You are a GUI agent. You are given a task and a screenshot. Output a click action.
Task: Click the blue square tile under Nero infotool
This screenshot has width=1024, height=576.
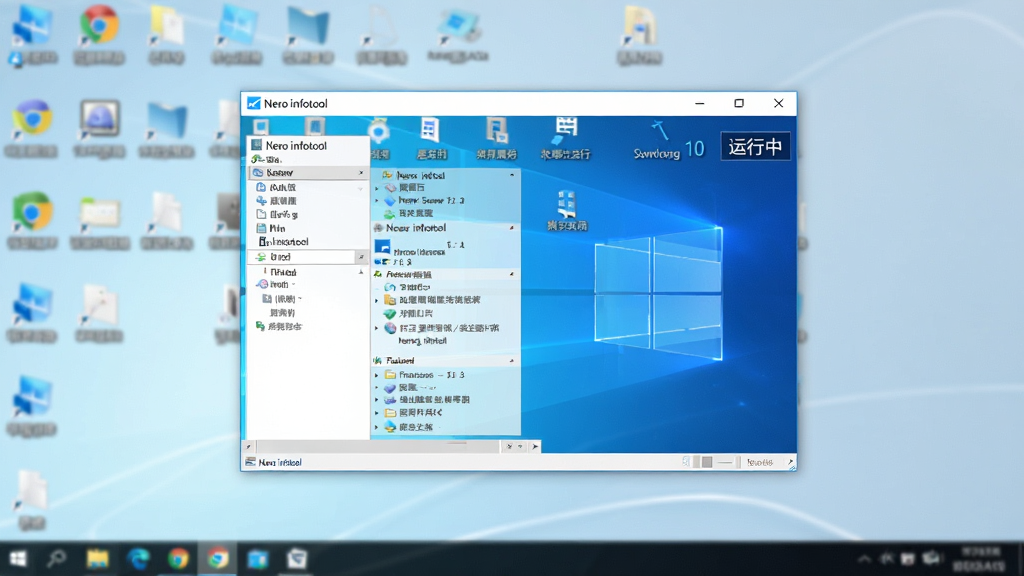click(383, 247)
